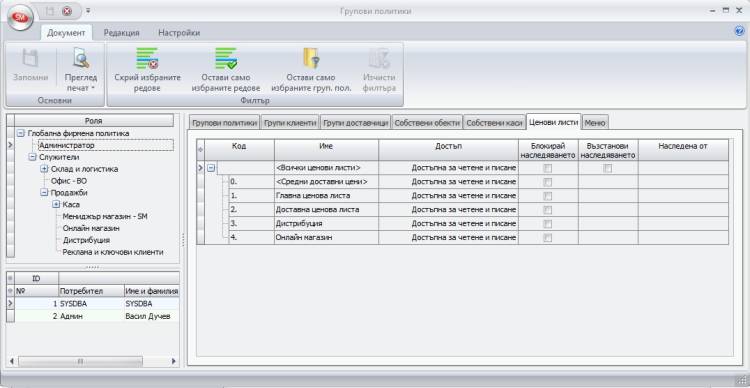Select Реклама и ключови клиенти role
Viewport: 750px width, 388px height.
(113, 252)
